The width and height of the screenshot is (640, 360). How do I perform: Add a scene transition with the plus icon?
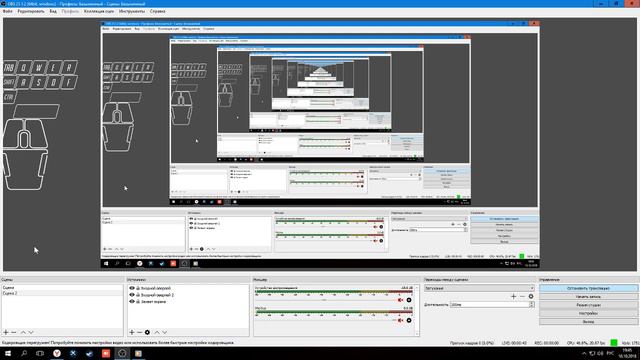[x=513, y=296]
